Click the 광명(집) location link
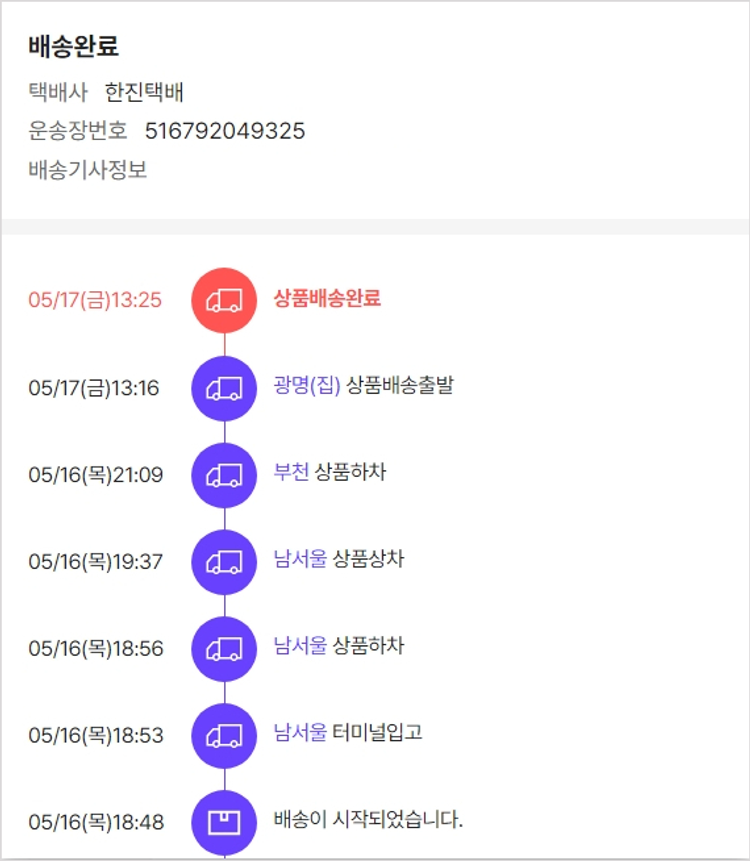 pos(307,386)
